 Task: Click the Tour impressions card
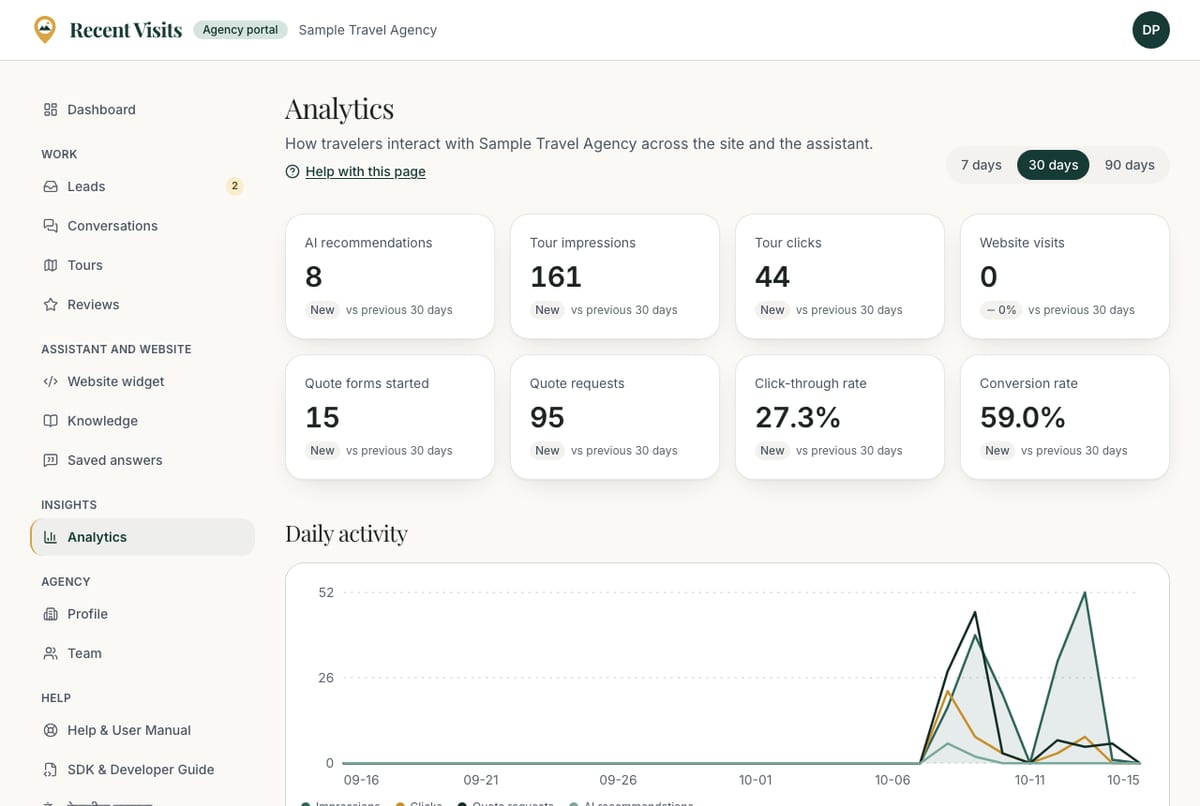coord(615,276)
